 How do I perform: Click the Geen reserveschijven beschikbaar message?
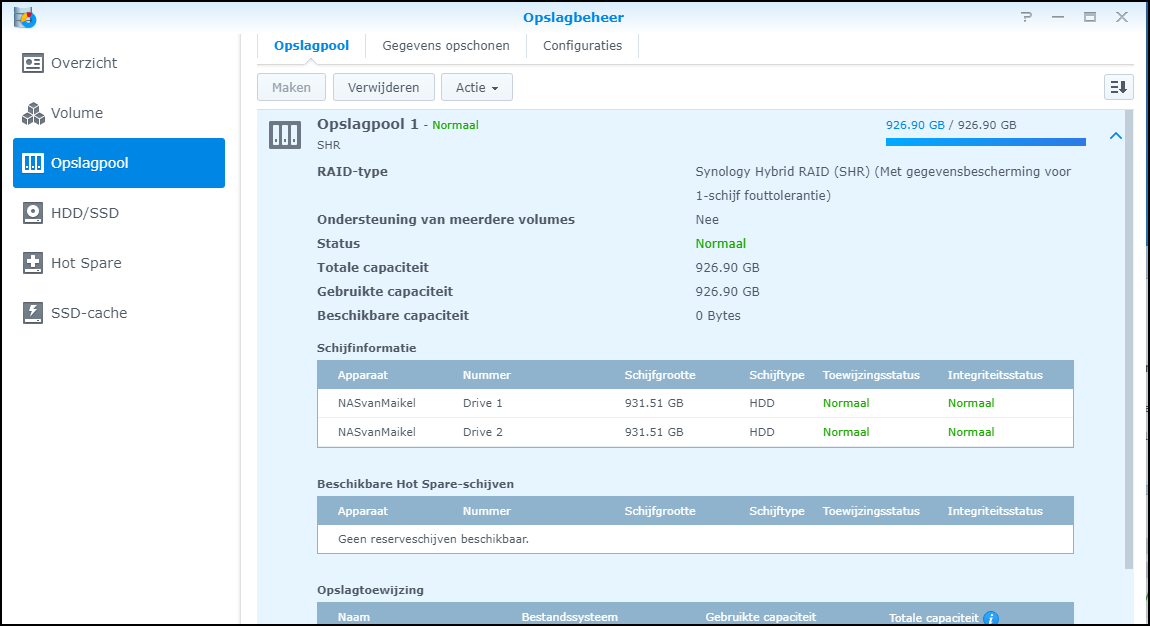pos(433,540)
